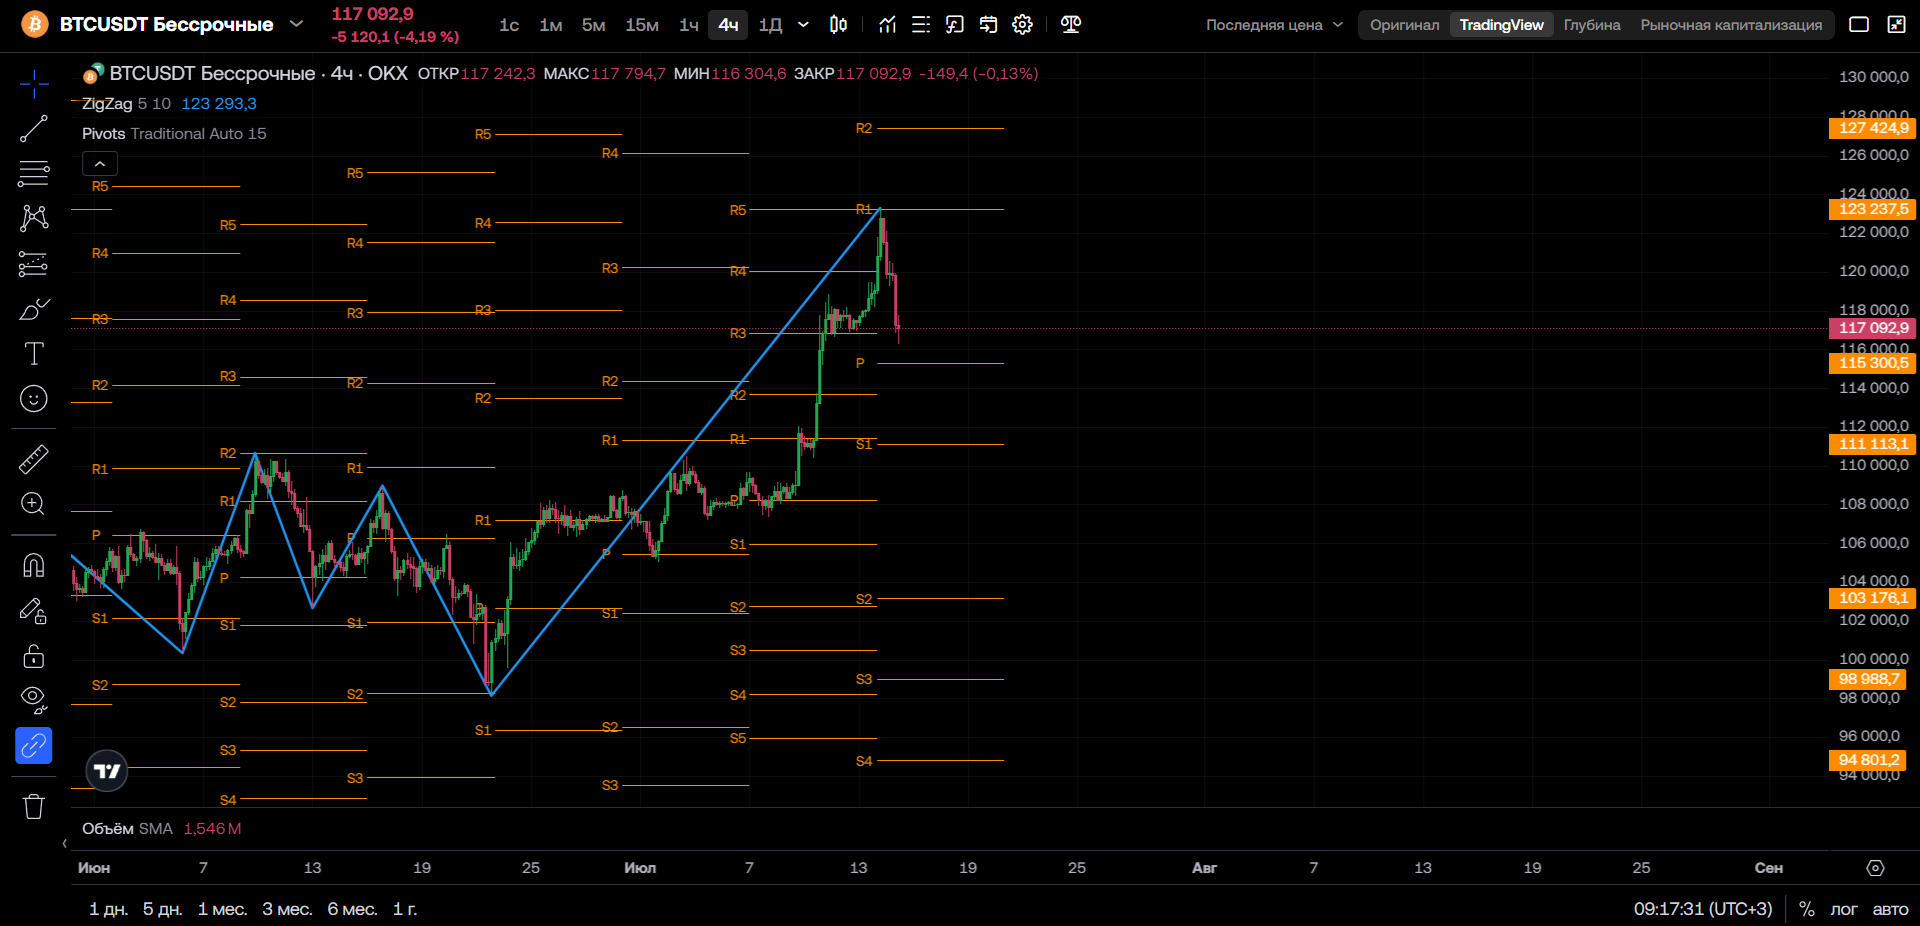Select the ruler measure tool
This screenshot has height=926, width=1920.
tap(34, 459)
